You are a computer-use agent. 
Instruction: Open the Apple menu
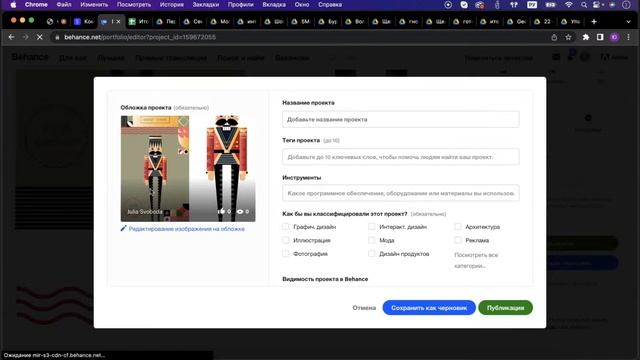[x=13, y=5]
